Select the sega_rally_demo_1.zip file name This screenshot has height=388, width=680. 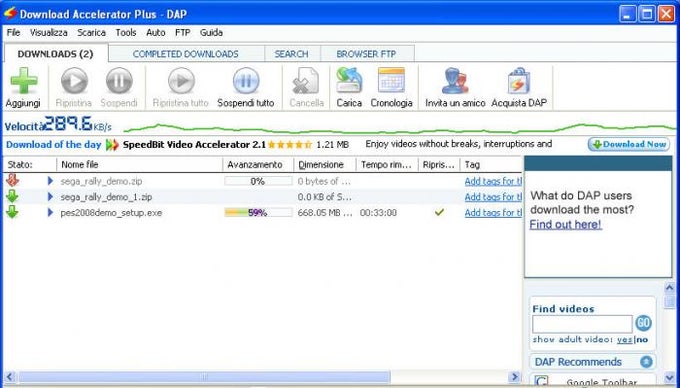106,197
